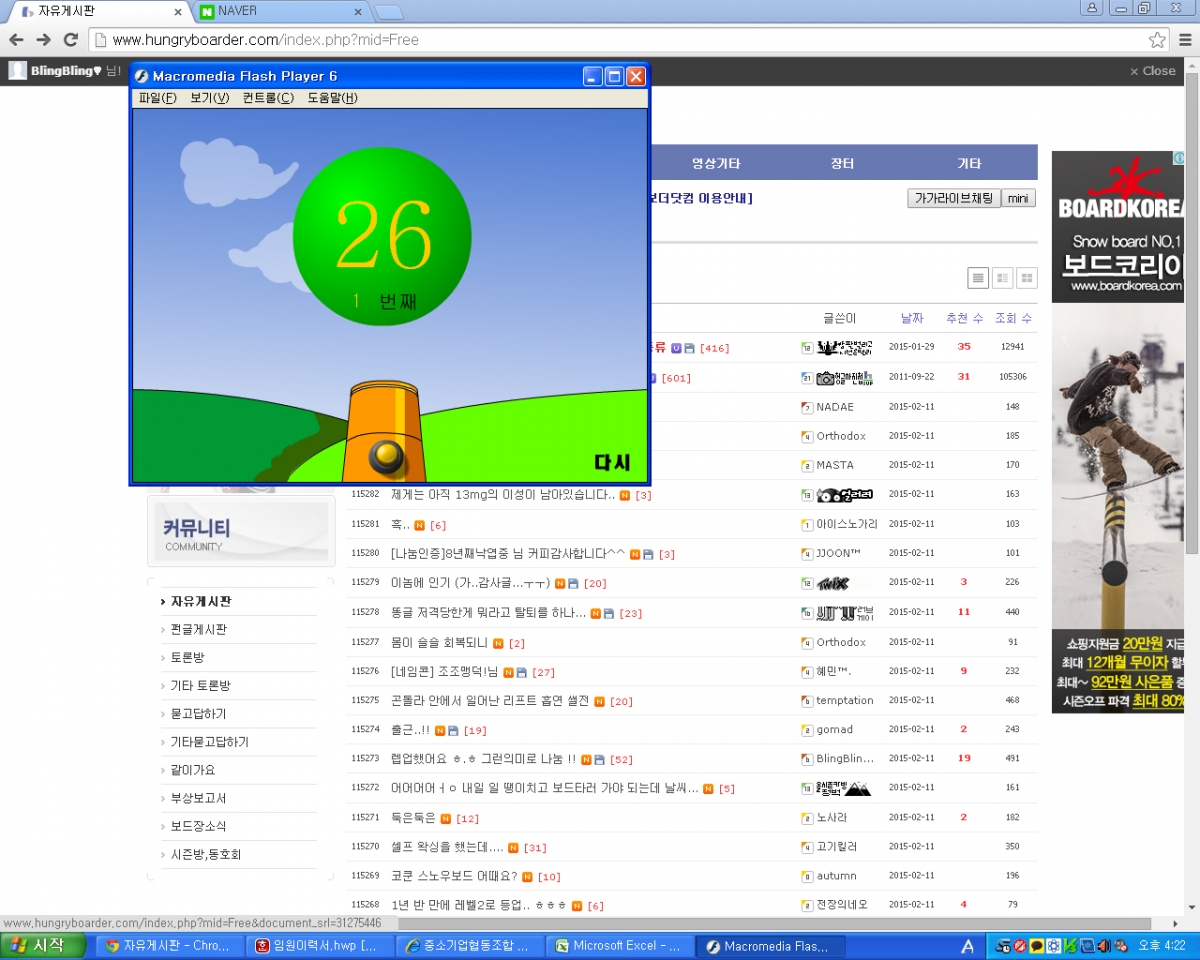Open a new Chrome tab
The height and width of the screenshot is (960, 1200).
[x=389, y=12]
